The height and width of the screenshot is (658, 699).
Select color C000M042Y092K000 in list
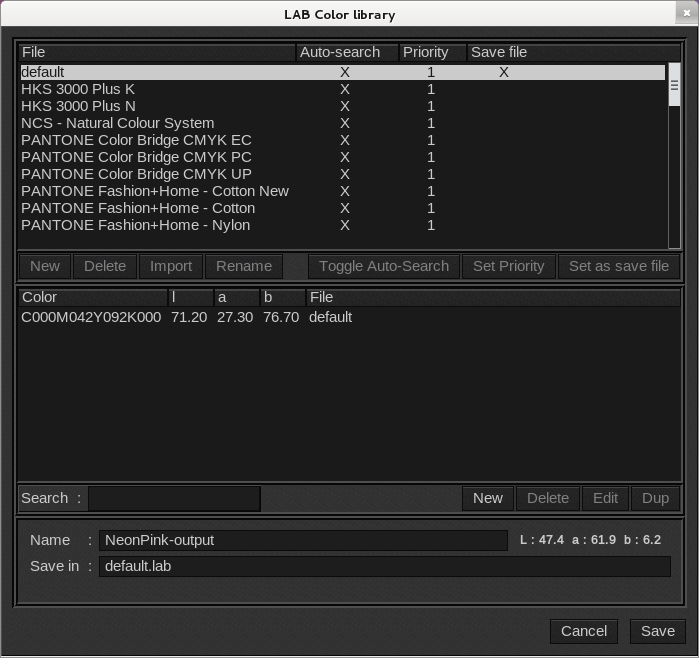click(91, 317)
